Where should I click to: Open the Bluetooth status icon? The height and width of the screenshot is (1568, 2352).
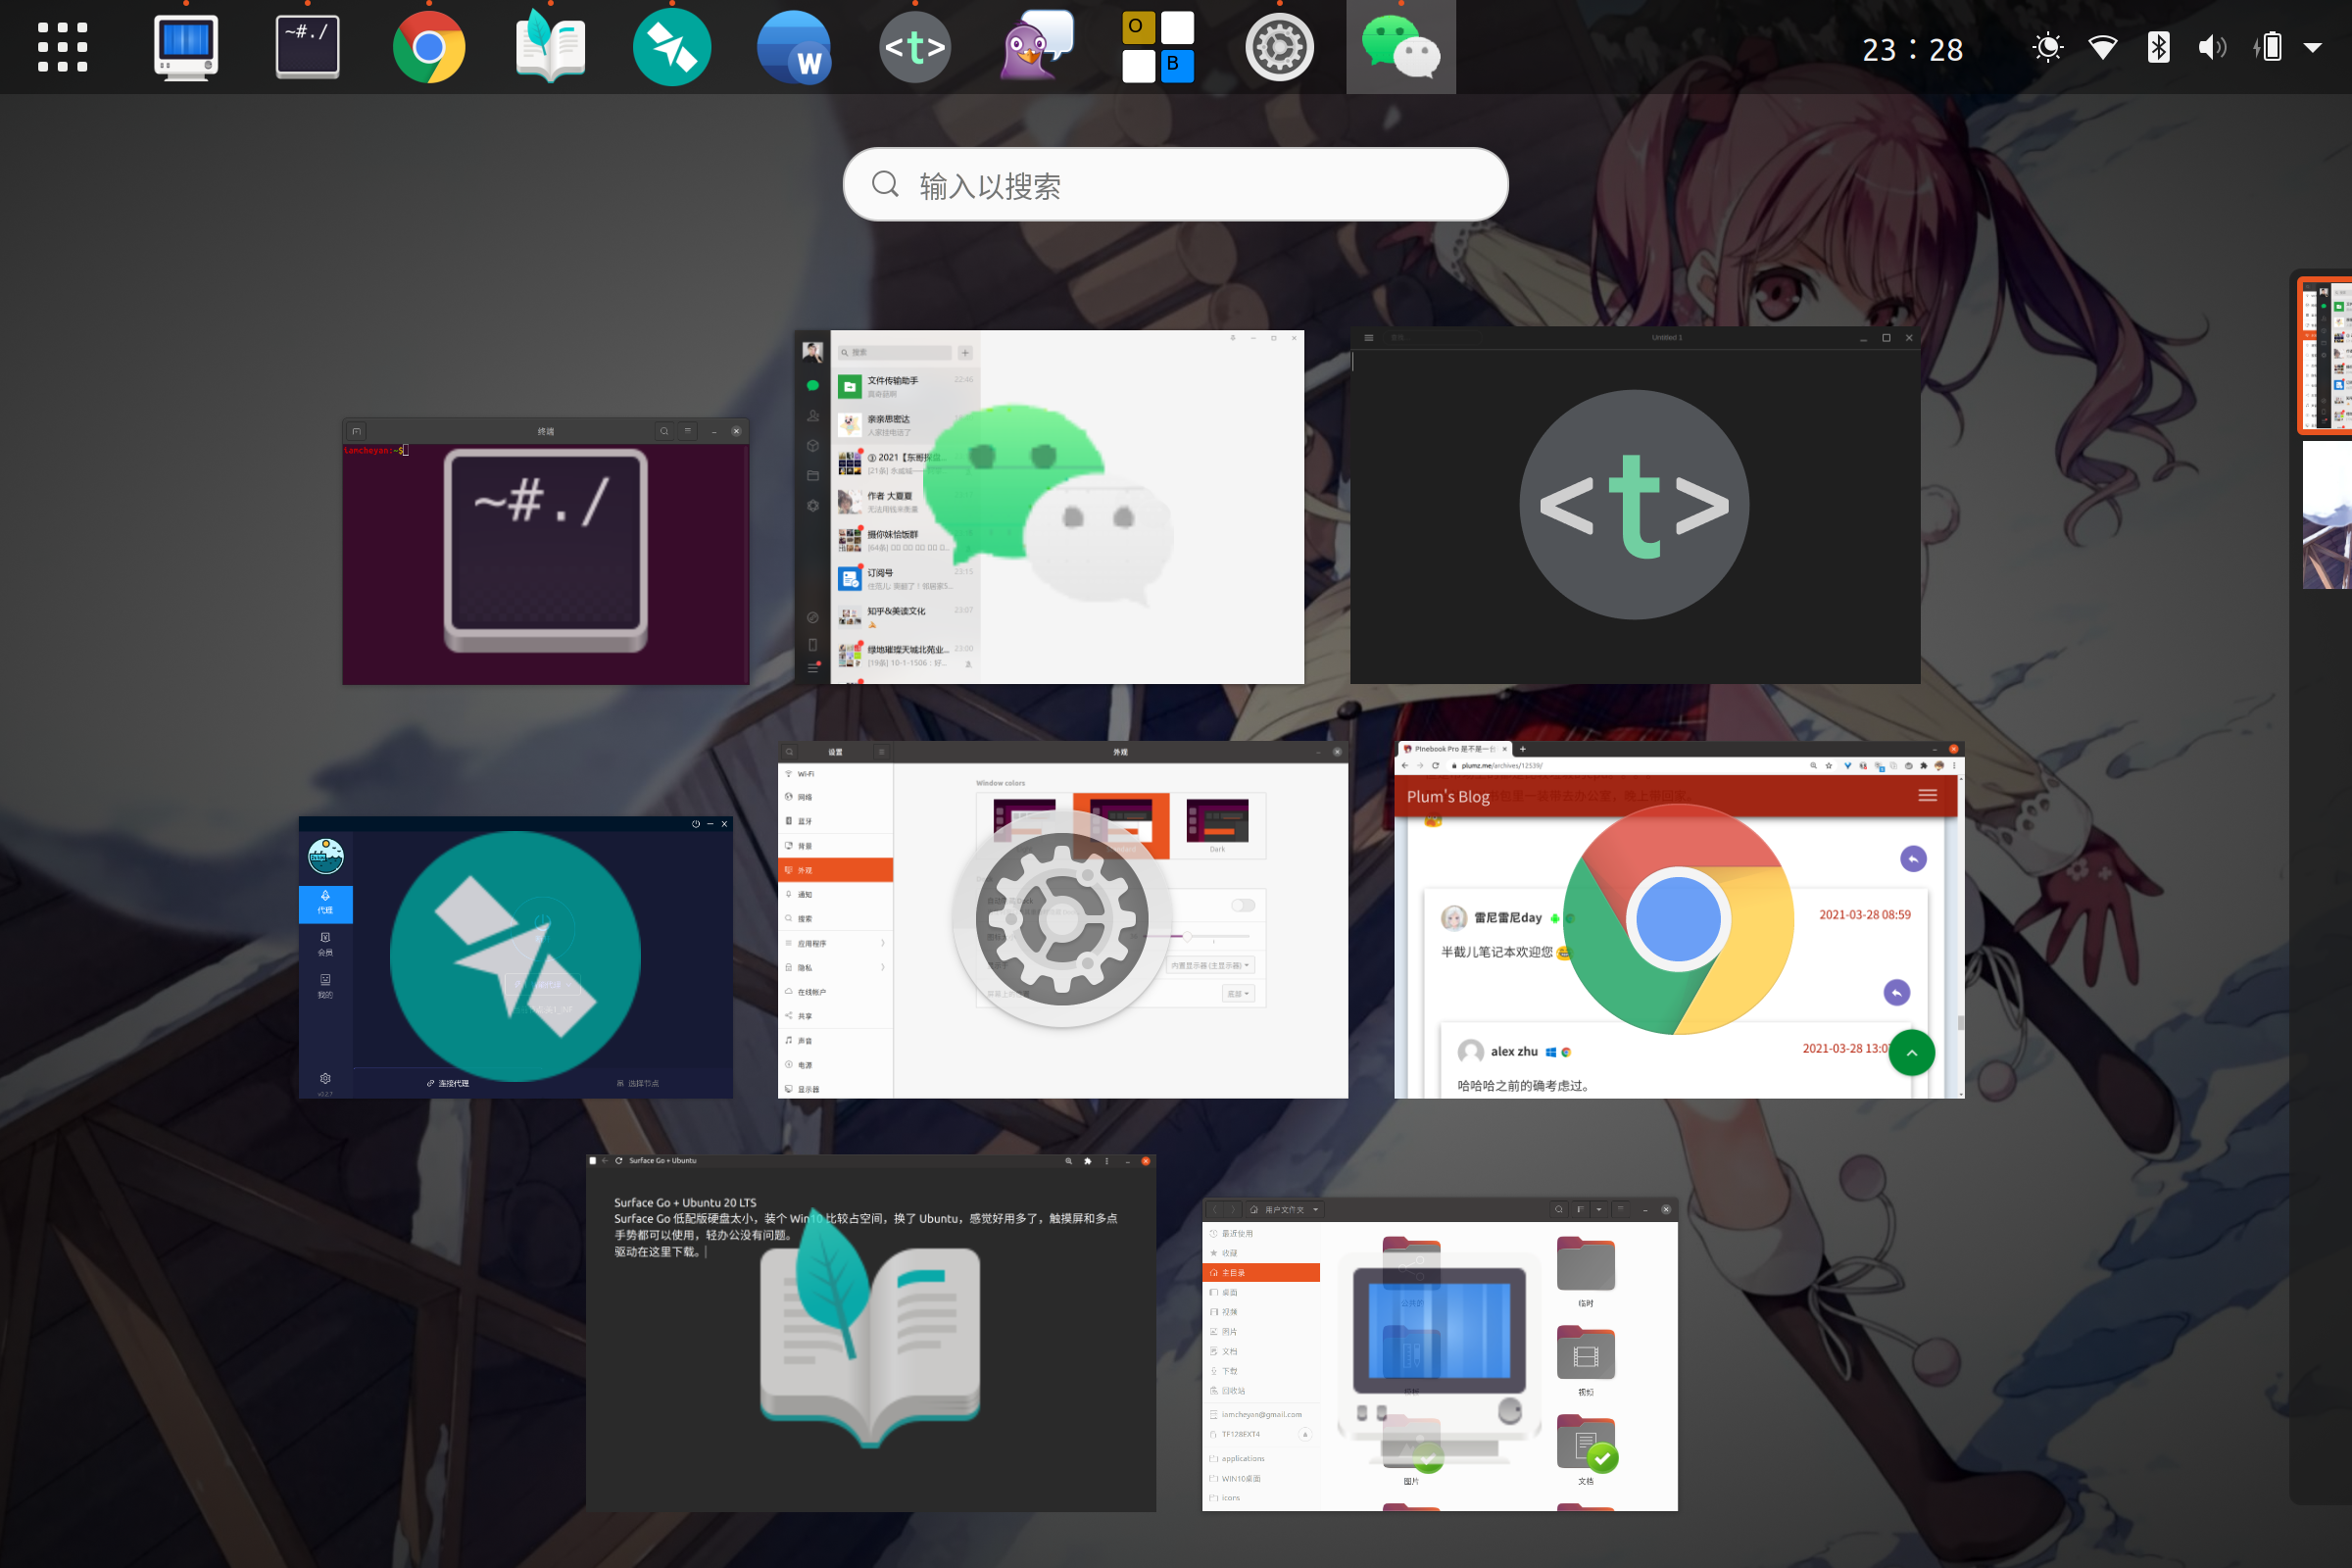pos(2158,47)
